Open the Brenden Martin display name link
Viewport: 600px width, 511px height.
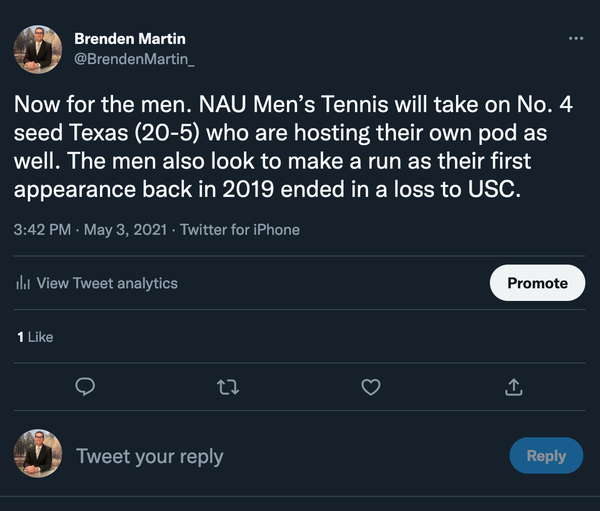pos(130,39)
